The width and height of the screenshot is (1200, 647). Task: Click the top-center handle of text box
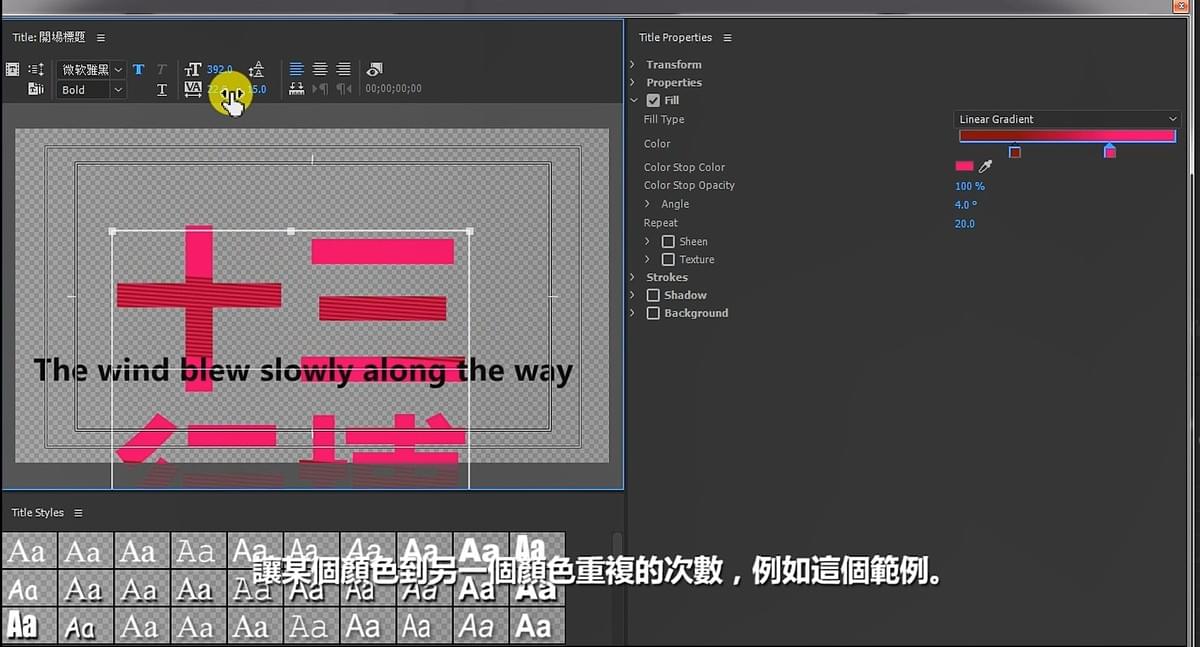click(x=291, y=231)
